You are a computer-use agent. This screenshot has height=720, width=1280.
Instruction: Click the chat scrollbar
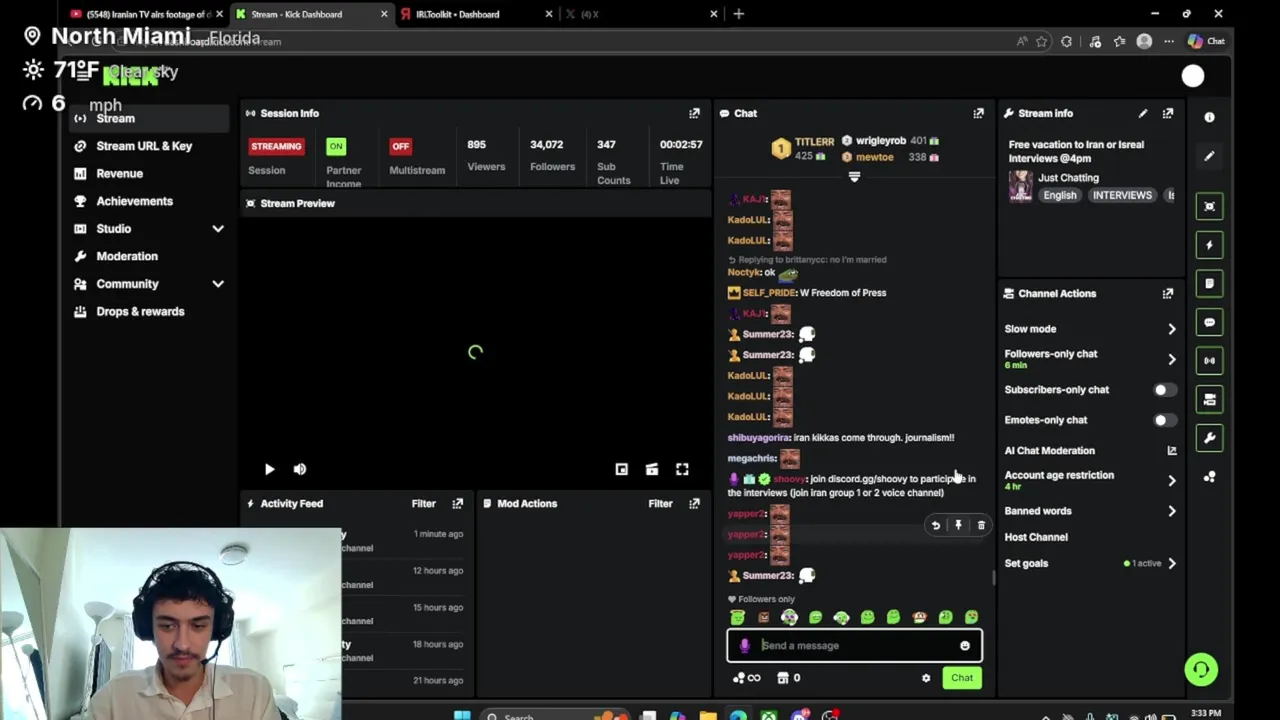point(993,577)
